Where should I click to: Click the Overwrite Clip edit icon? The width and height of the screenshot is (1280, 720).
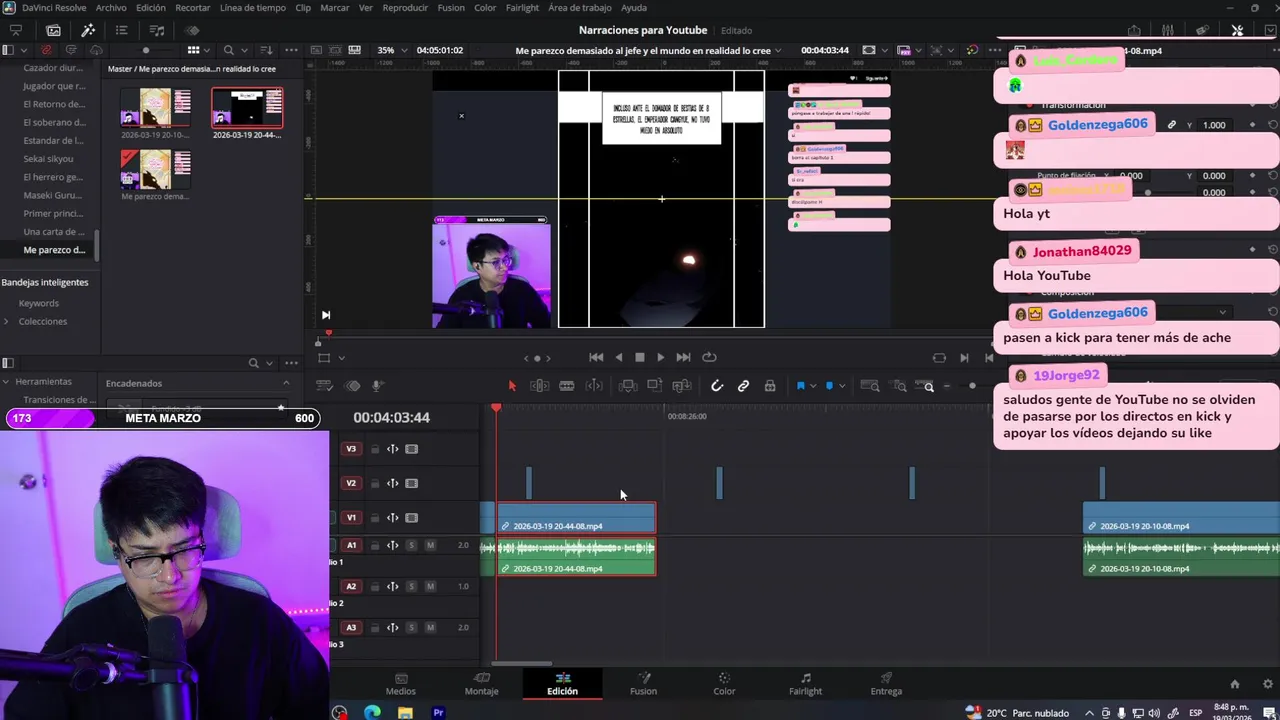(654, 386)
